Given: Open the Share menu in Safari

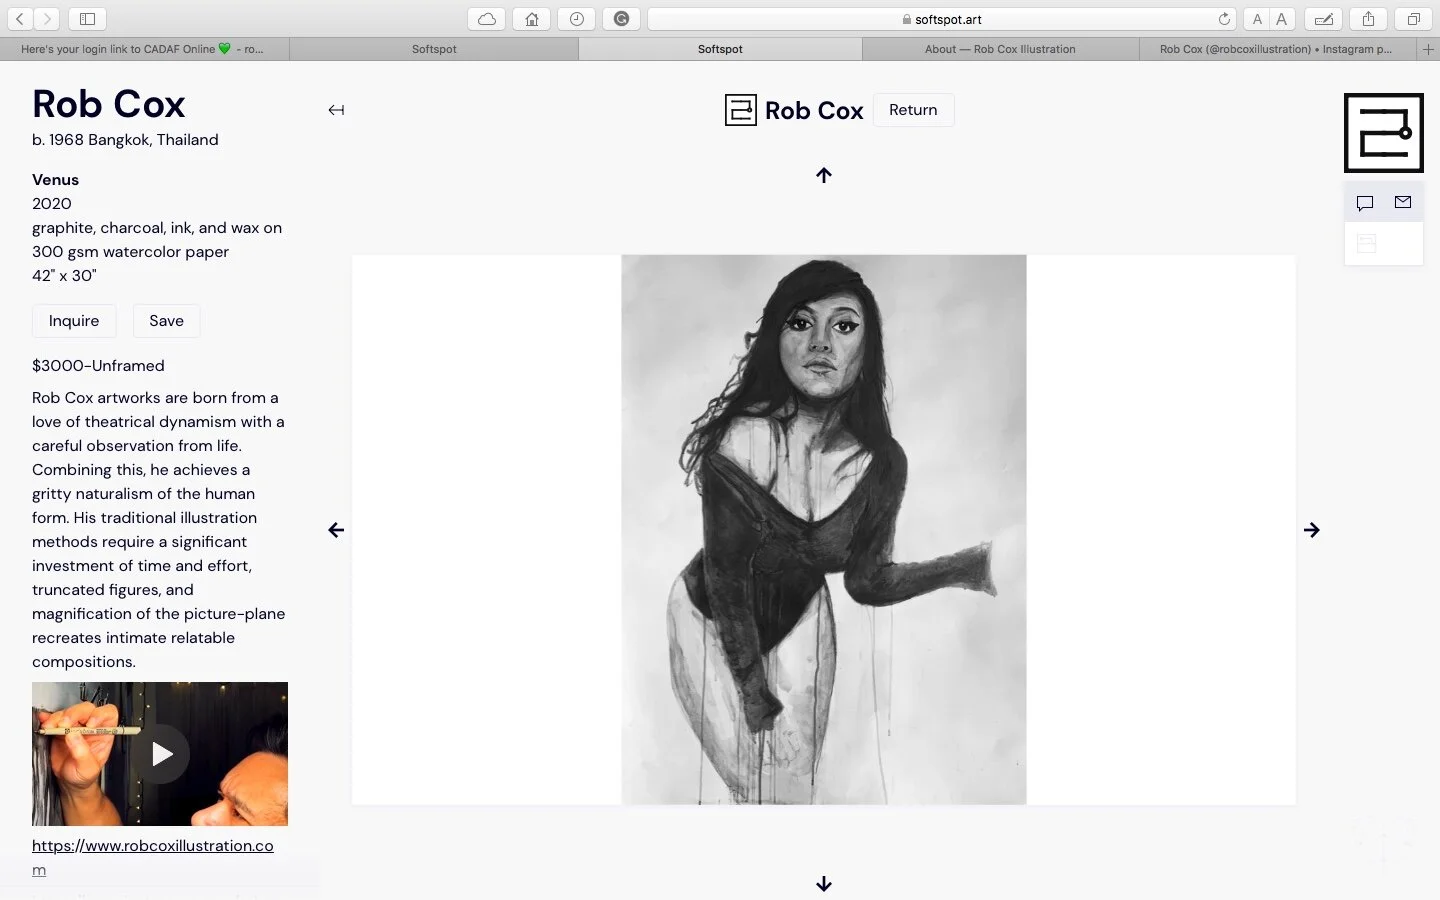Looking at the screenshot, I should click(1368, 19).
